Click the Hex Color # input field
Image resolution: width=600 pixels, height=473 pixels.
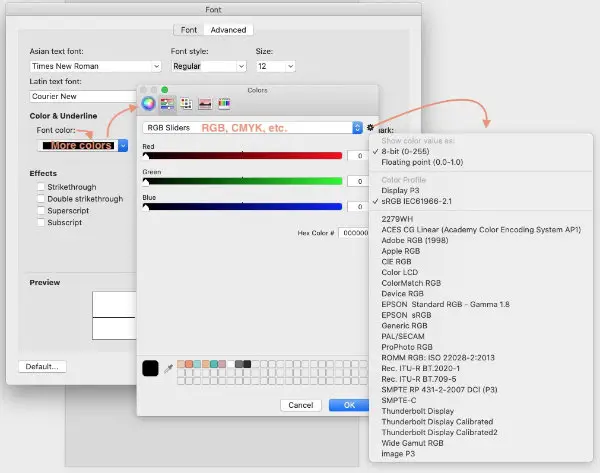click(354, 233)
